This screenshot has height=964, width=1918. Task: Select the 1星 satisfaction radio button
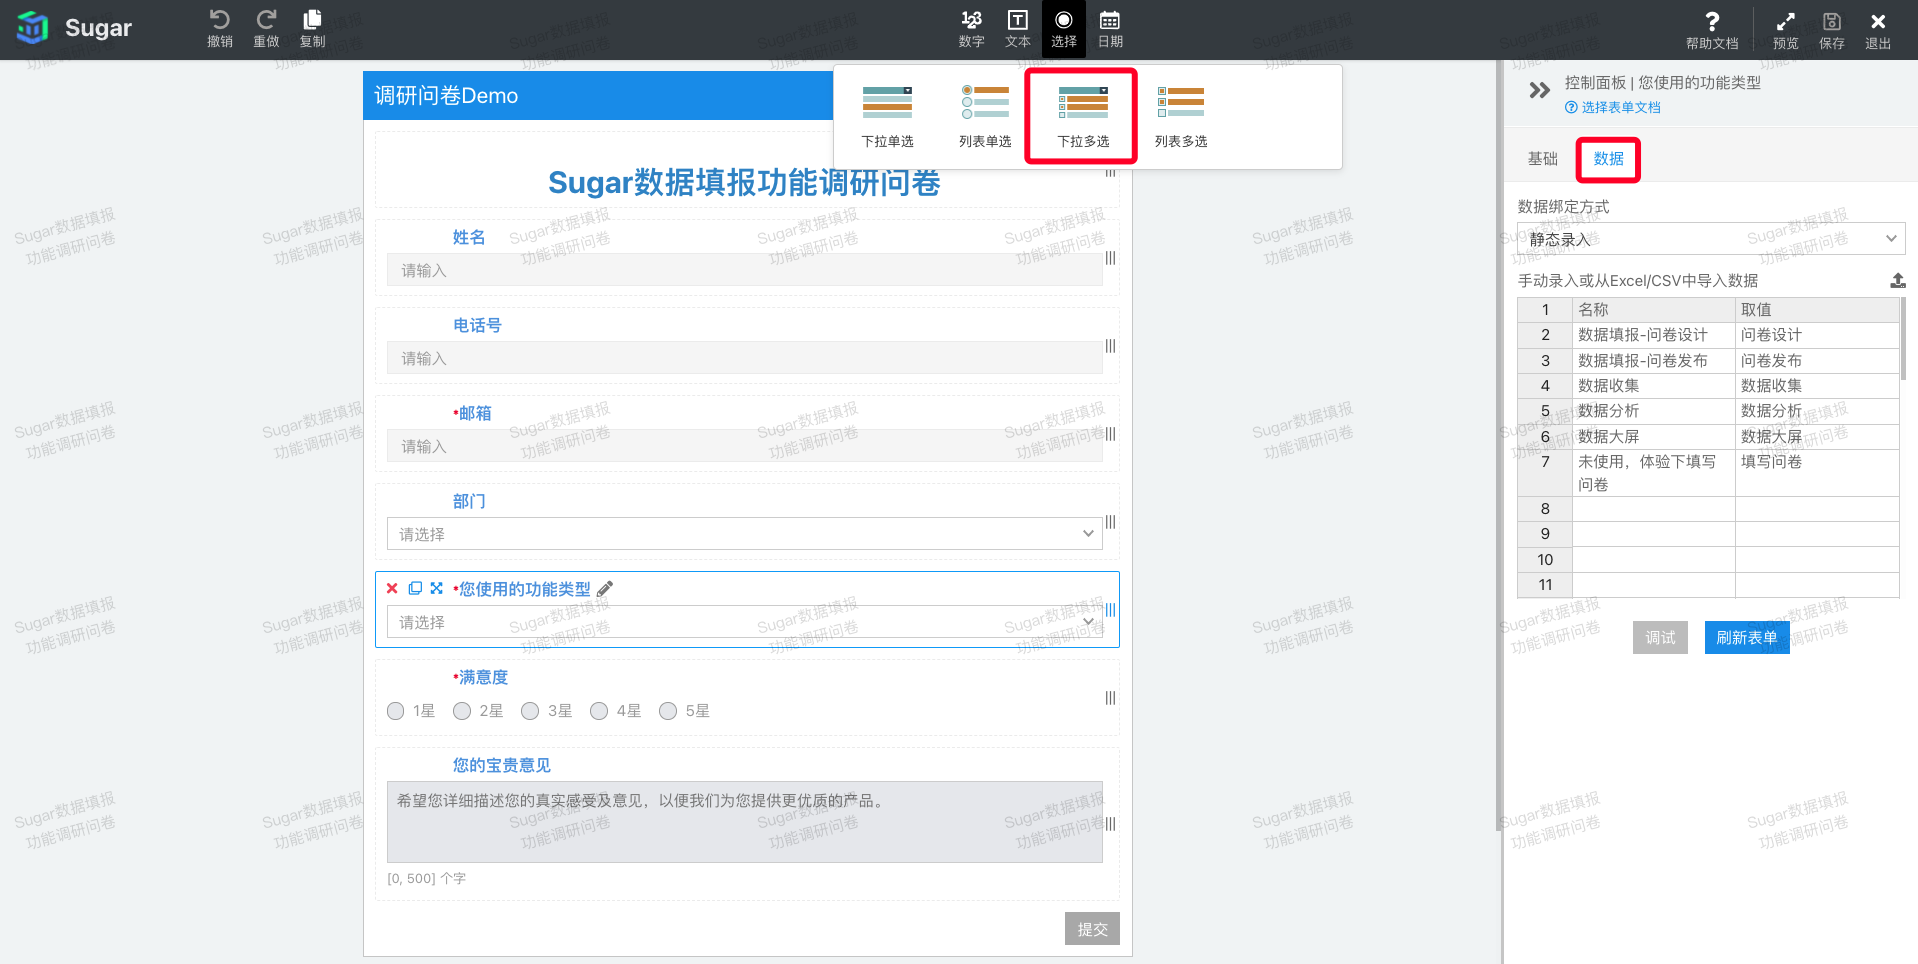pos(396,711)
